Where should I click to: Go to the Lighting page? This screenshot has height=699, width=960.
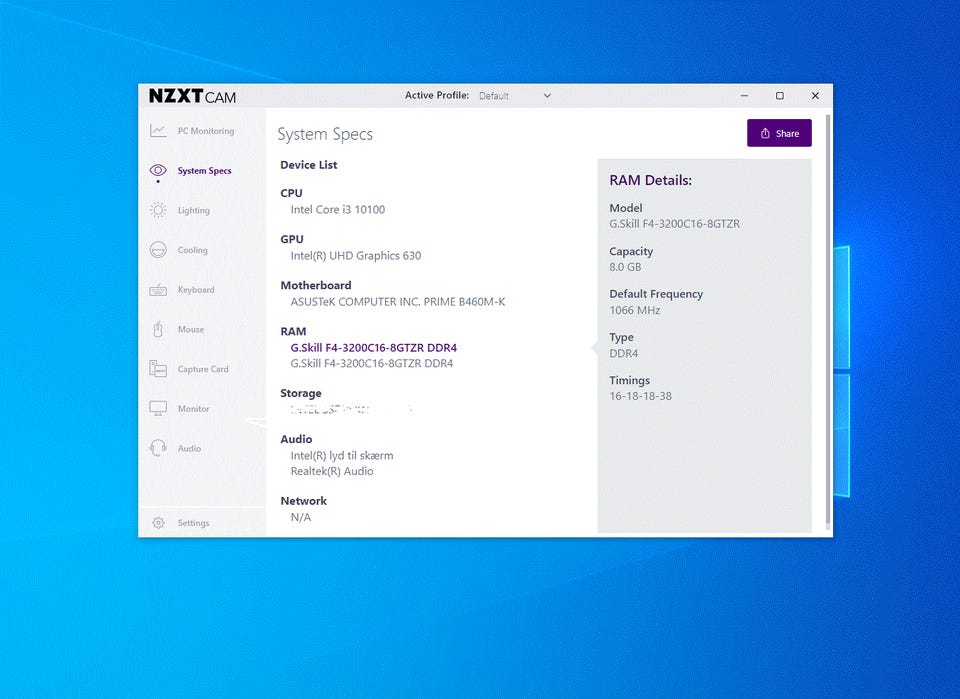pyautogui.click(x=193, y=211)
